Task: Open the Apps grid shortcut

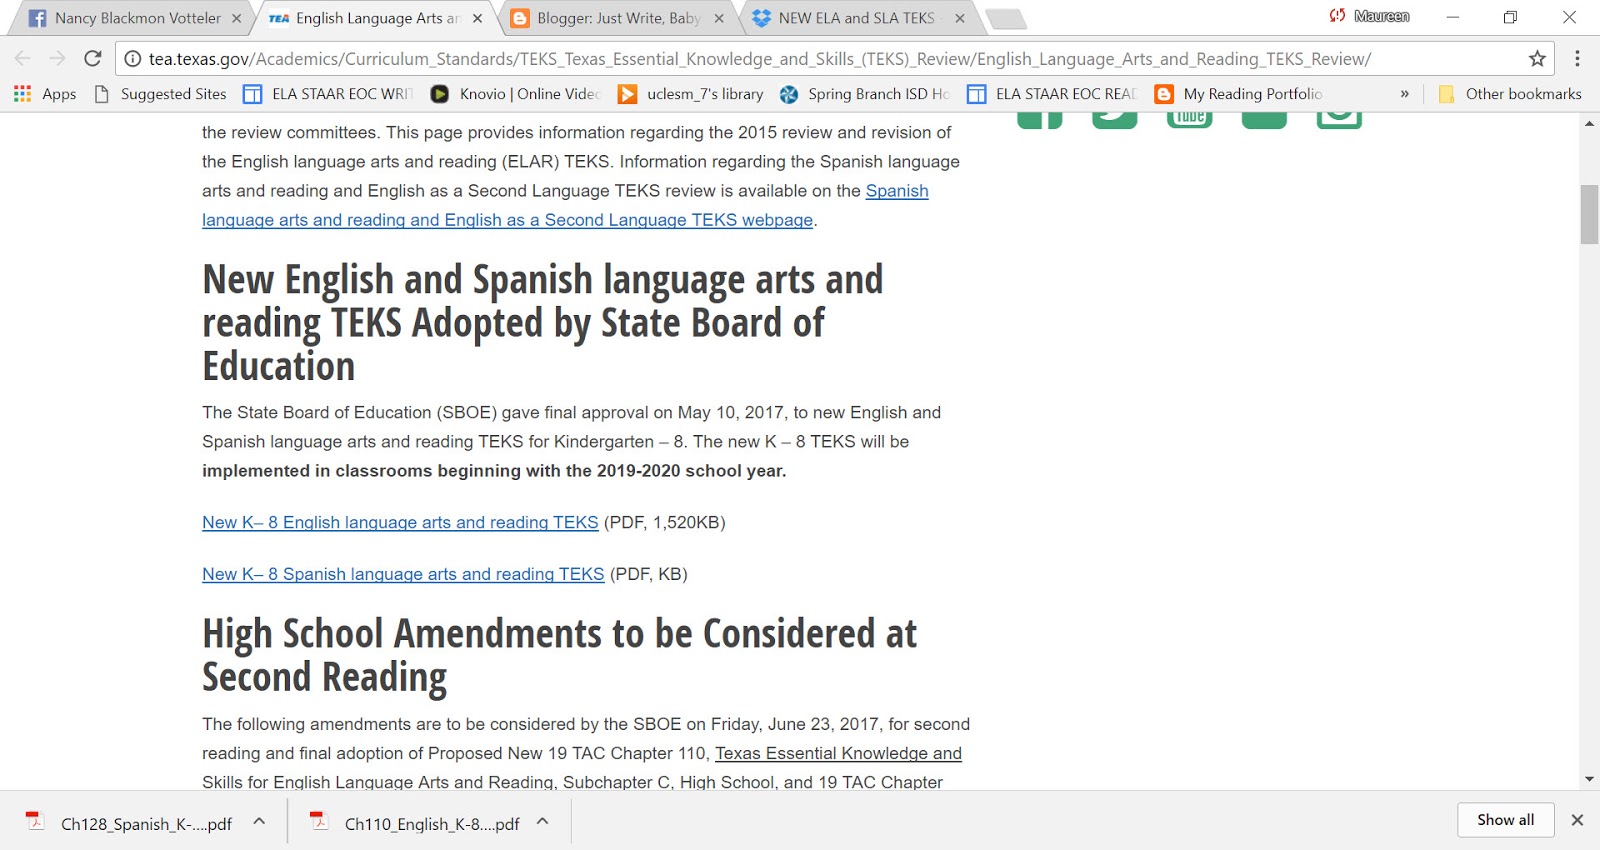Action: point(45,94)
